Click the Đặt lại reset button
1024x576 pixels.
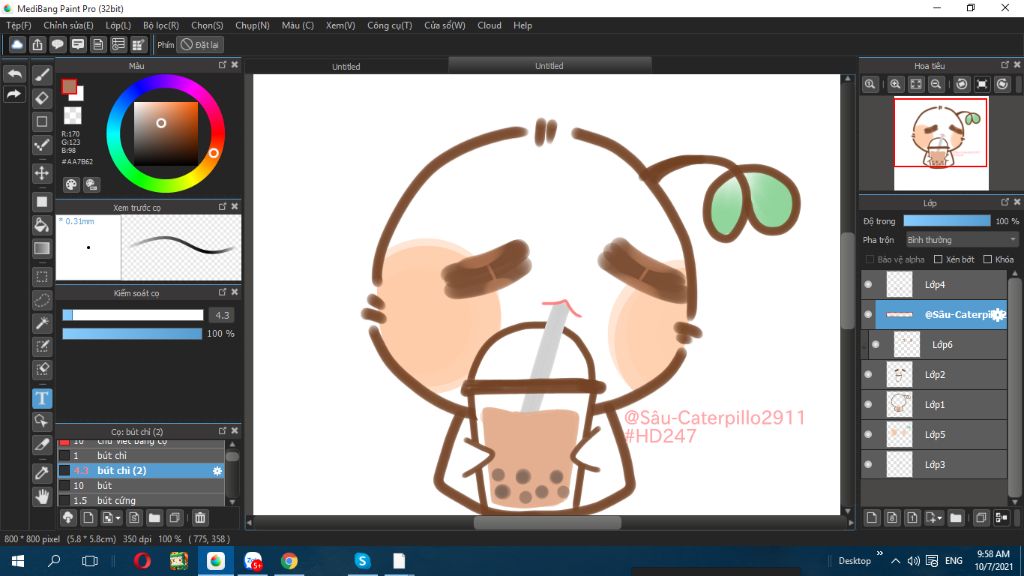[200, 44]
